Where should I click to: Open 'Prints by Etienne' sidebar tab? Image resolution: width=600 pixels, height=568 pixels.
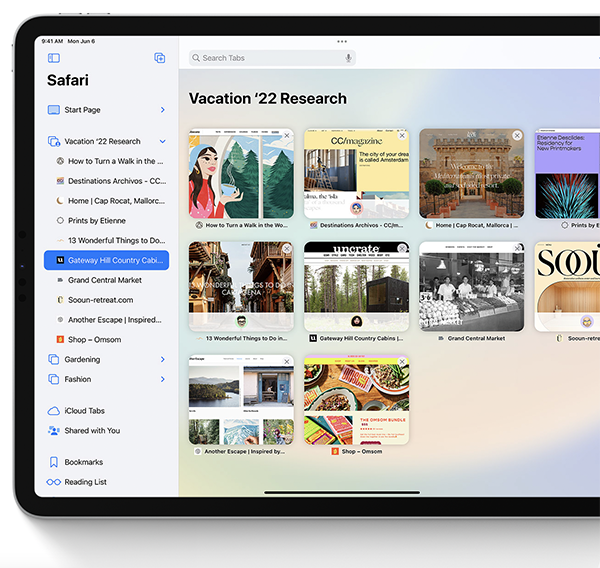click(x=106, y=220)
